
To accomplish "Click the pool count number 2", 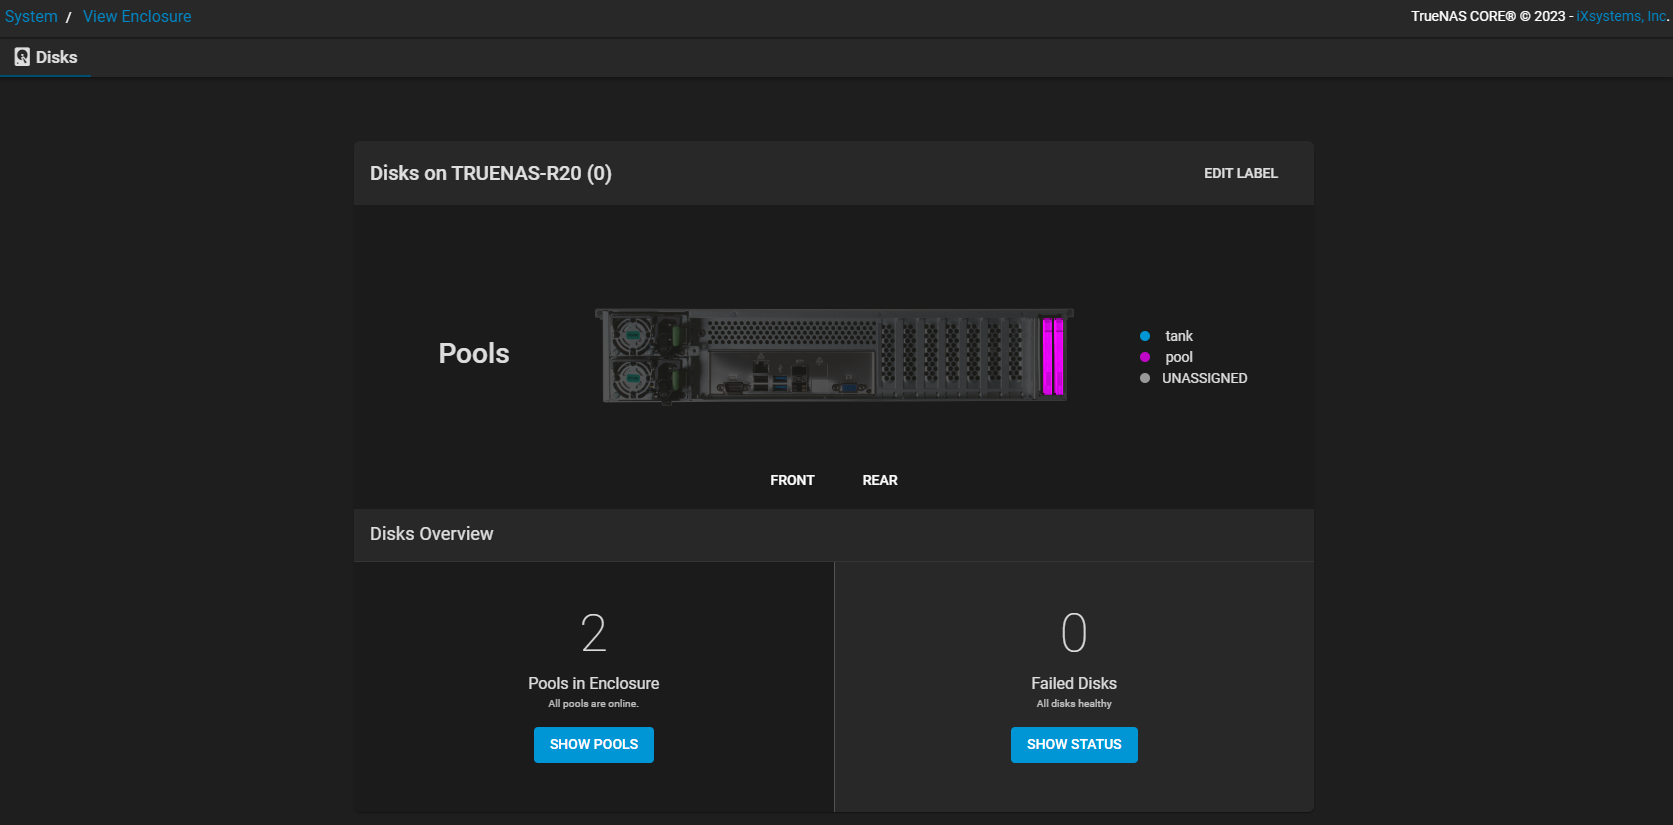I will (594, 633).
